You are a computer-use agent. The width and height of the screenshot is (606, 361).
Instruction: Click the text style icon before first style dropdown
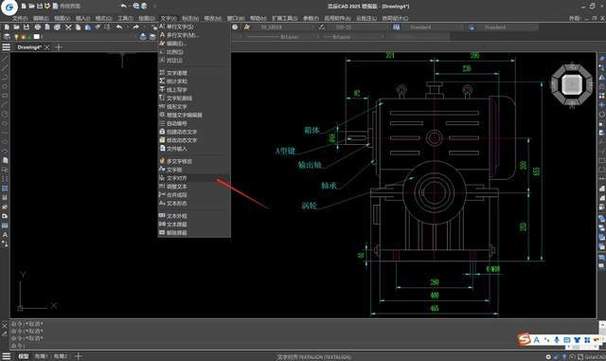click(247, 27)
